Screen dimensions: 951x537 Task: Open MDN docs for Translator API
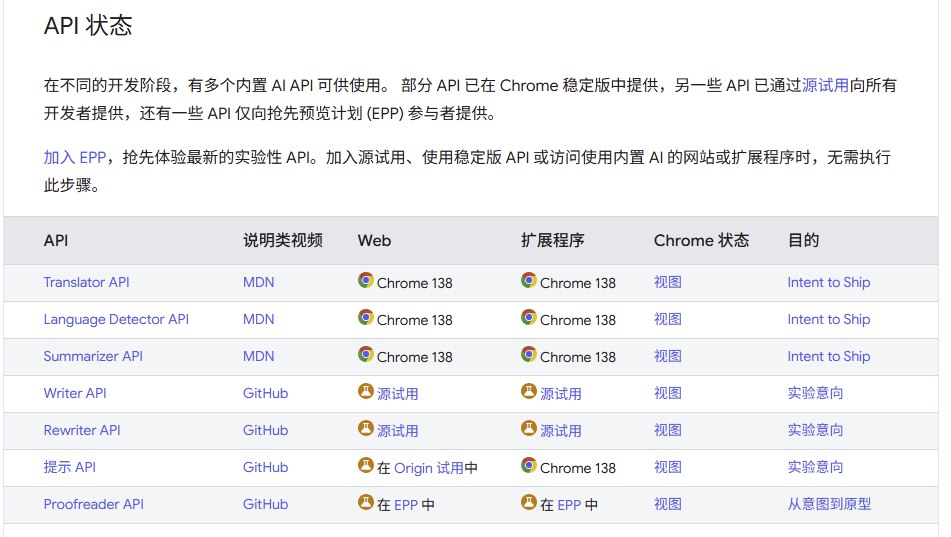tap(258, 282)
